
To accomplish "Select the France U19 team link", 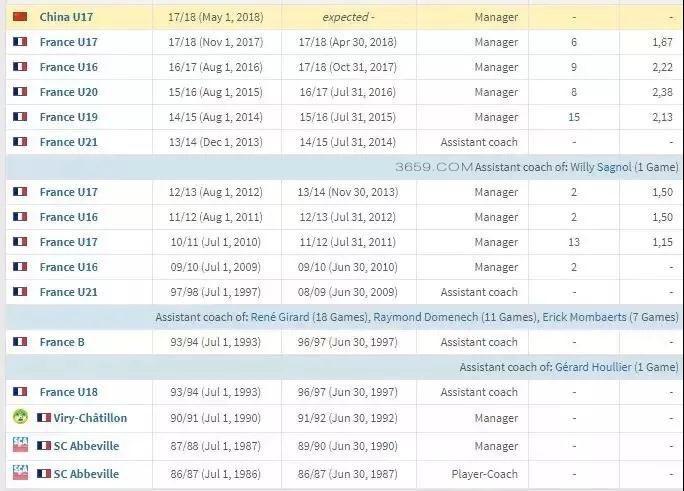I will point(69,117).
